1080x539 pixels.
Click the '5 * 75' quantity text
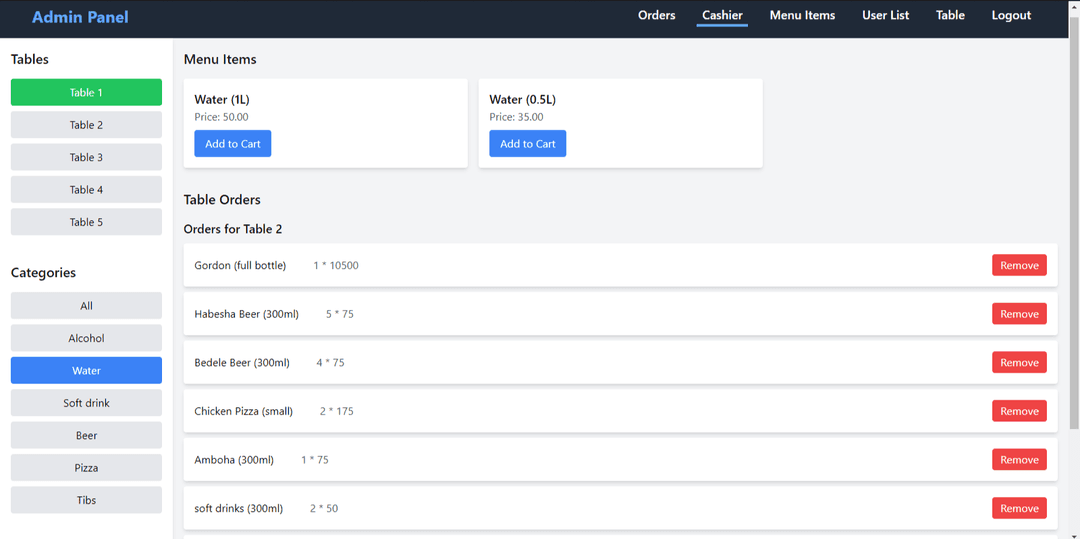[340, 314]
